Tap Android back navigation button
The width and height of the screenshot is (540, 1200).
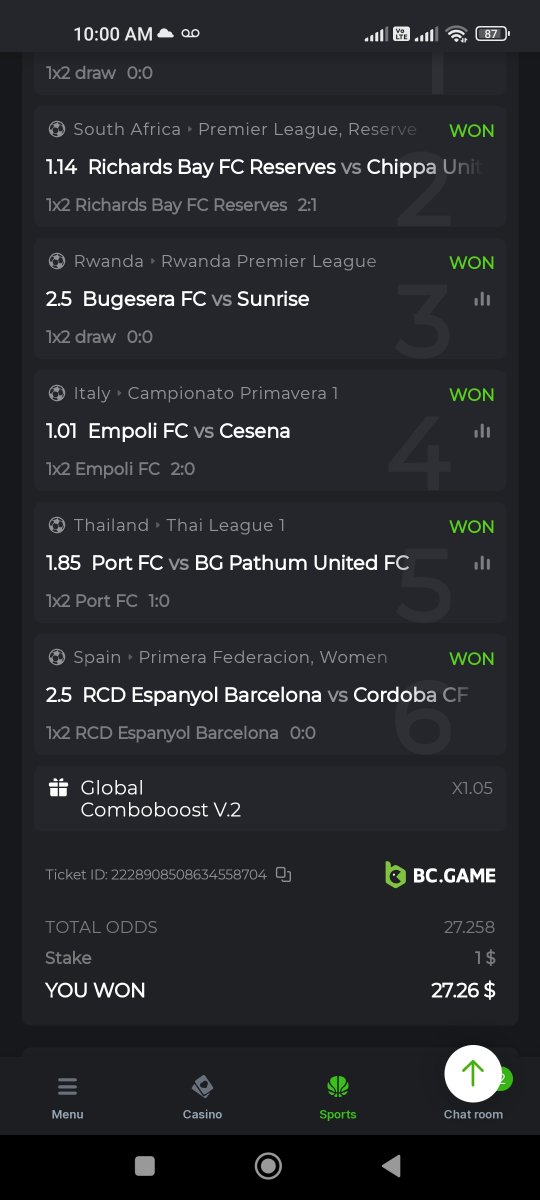click(391, 1166)
